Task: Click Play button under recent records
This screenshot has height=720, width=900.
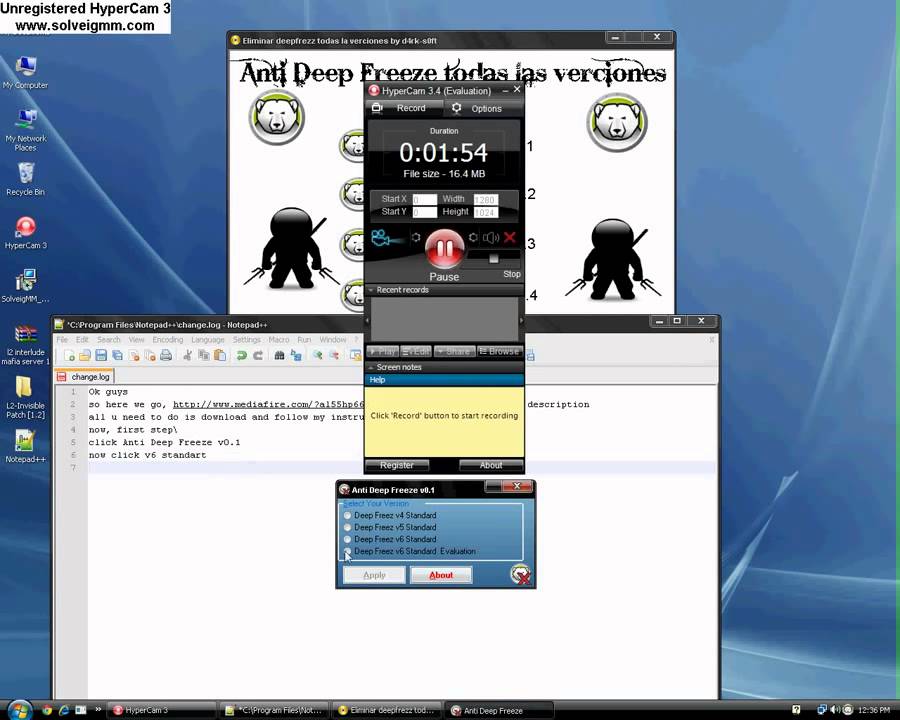Action: (382, 351)
